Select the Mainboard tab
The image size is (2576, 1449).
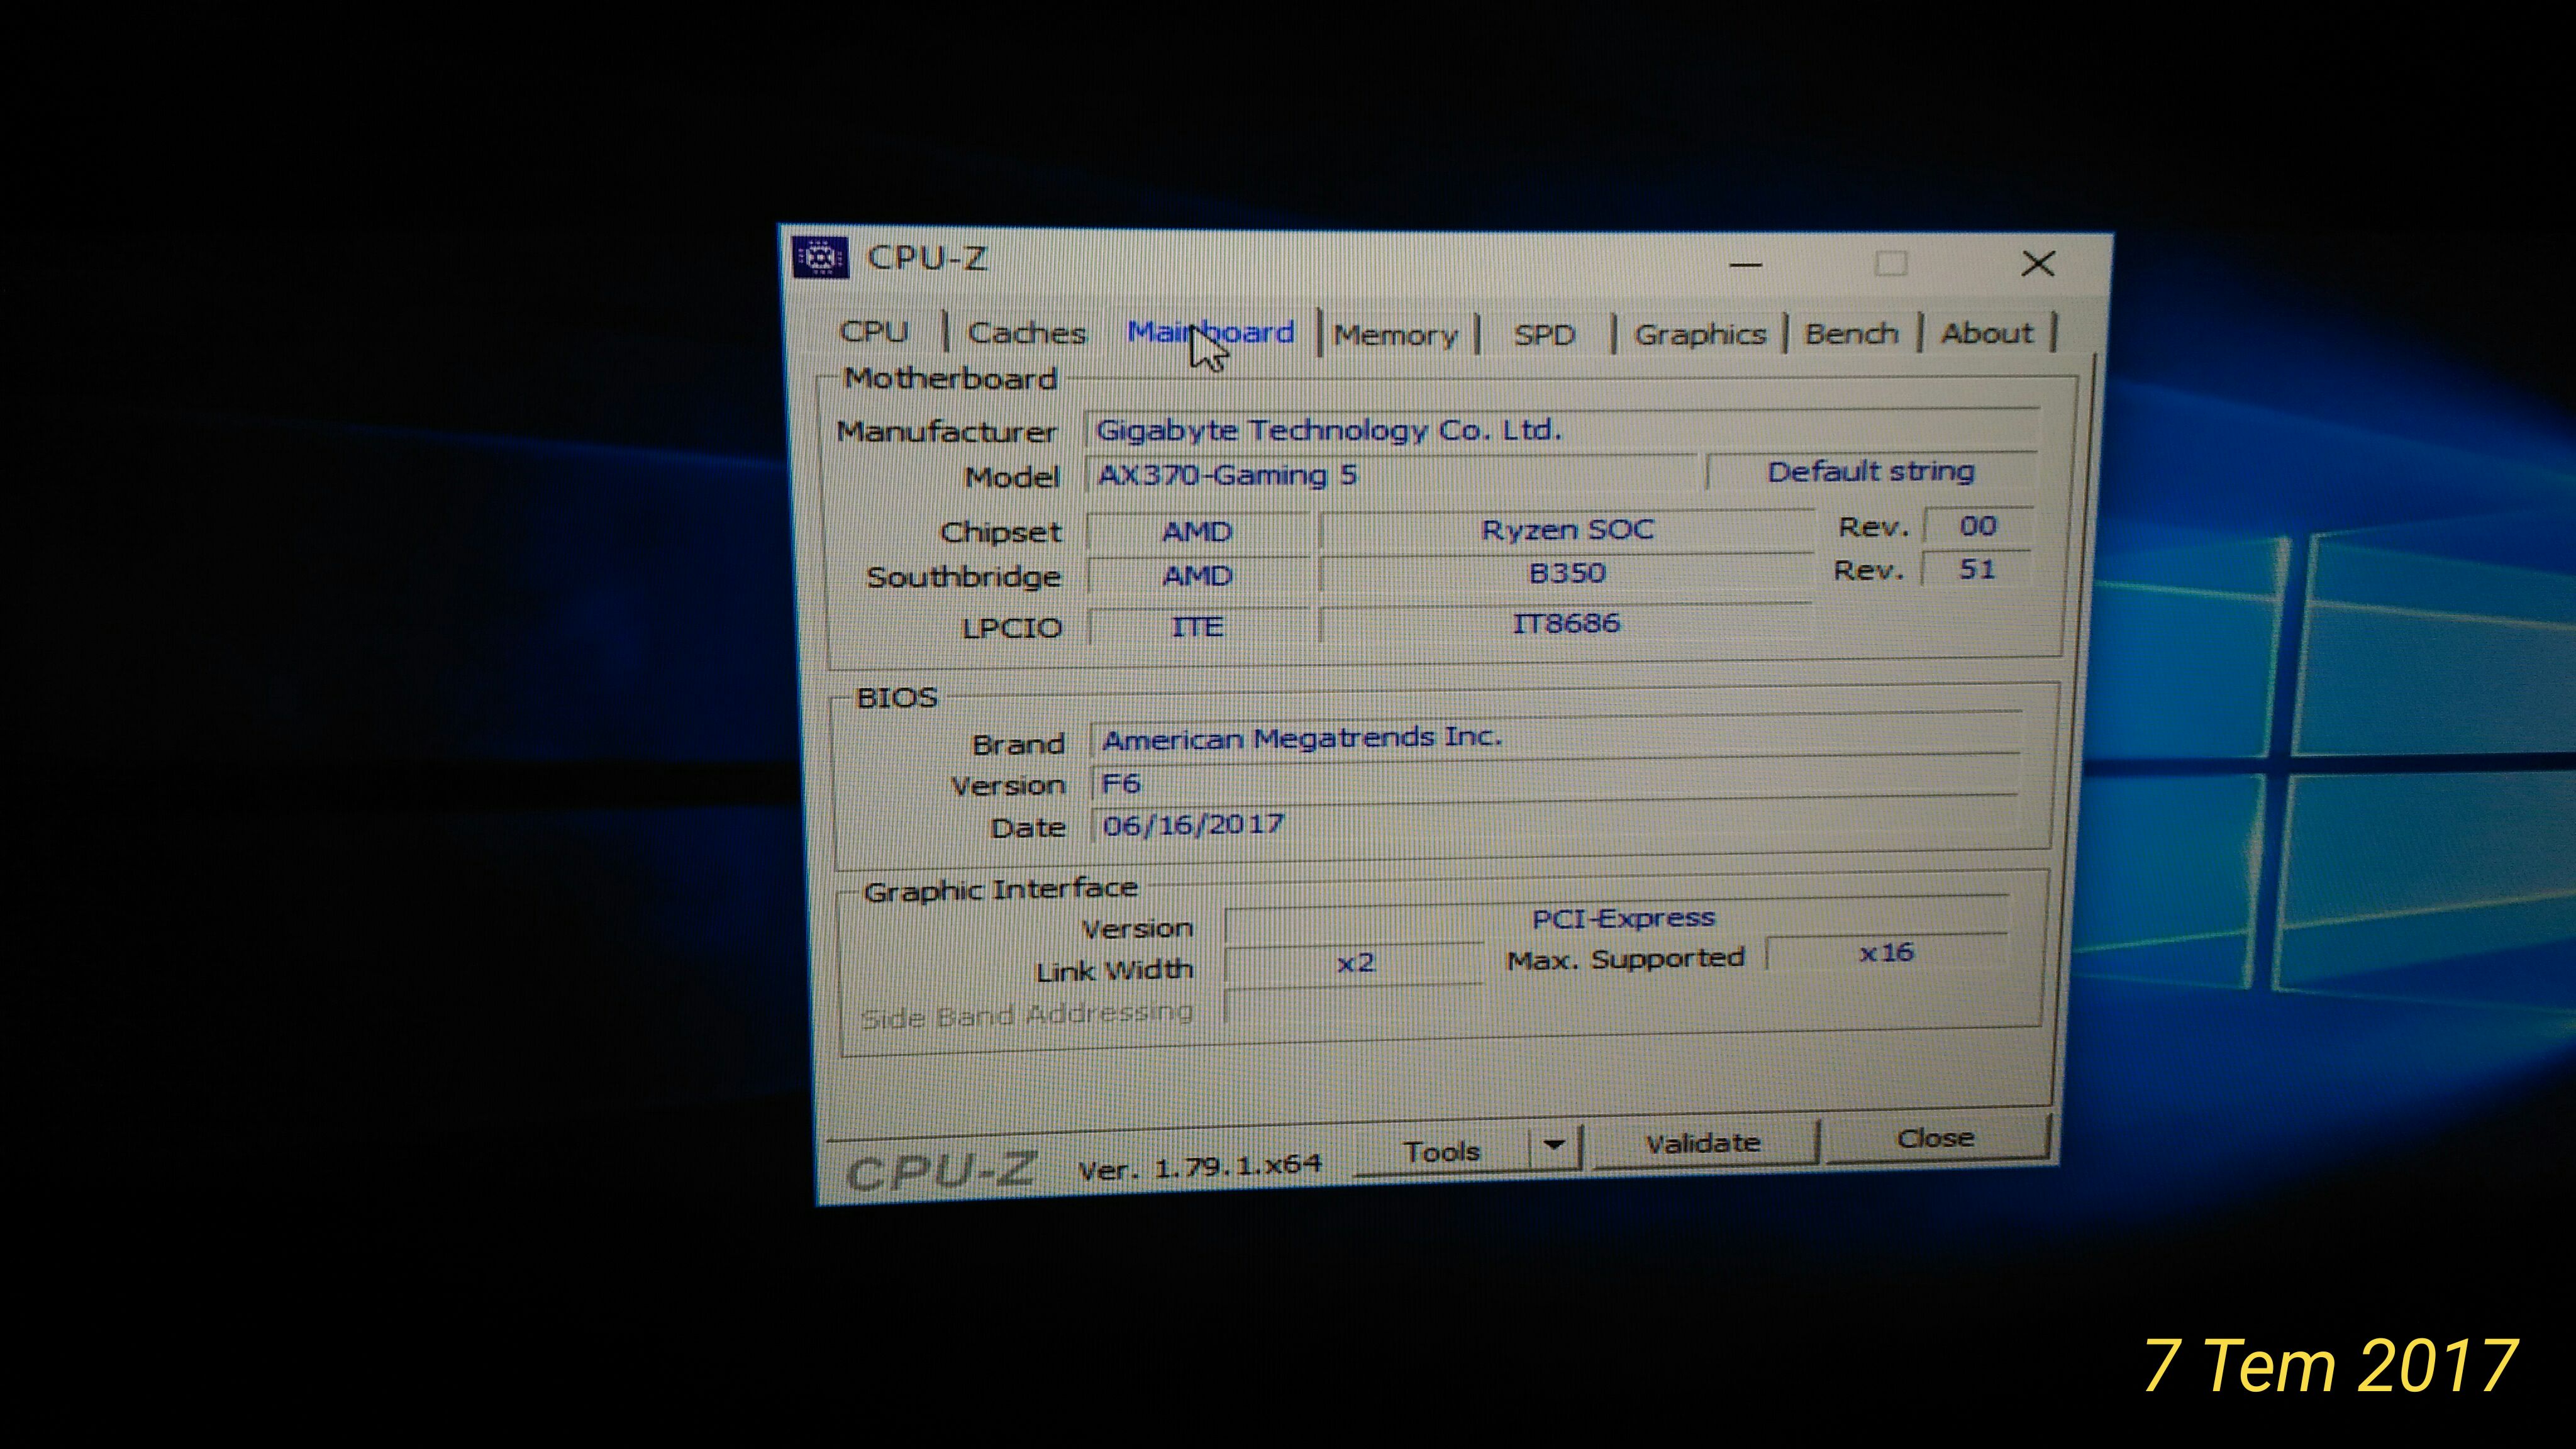coord(1210,331)
